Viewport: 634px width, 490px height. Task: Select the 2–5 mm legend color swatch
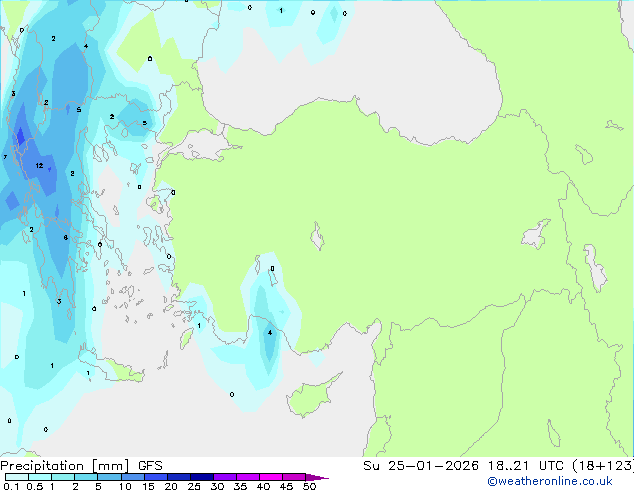pyautogui.click(x=86, y=477)
